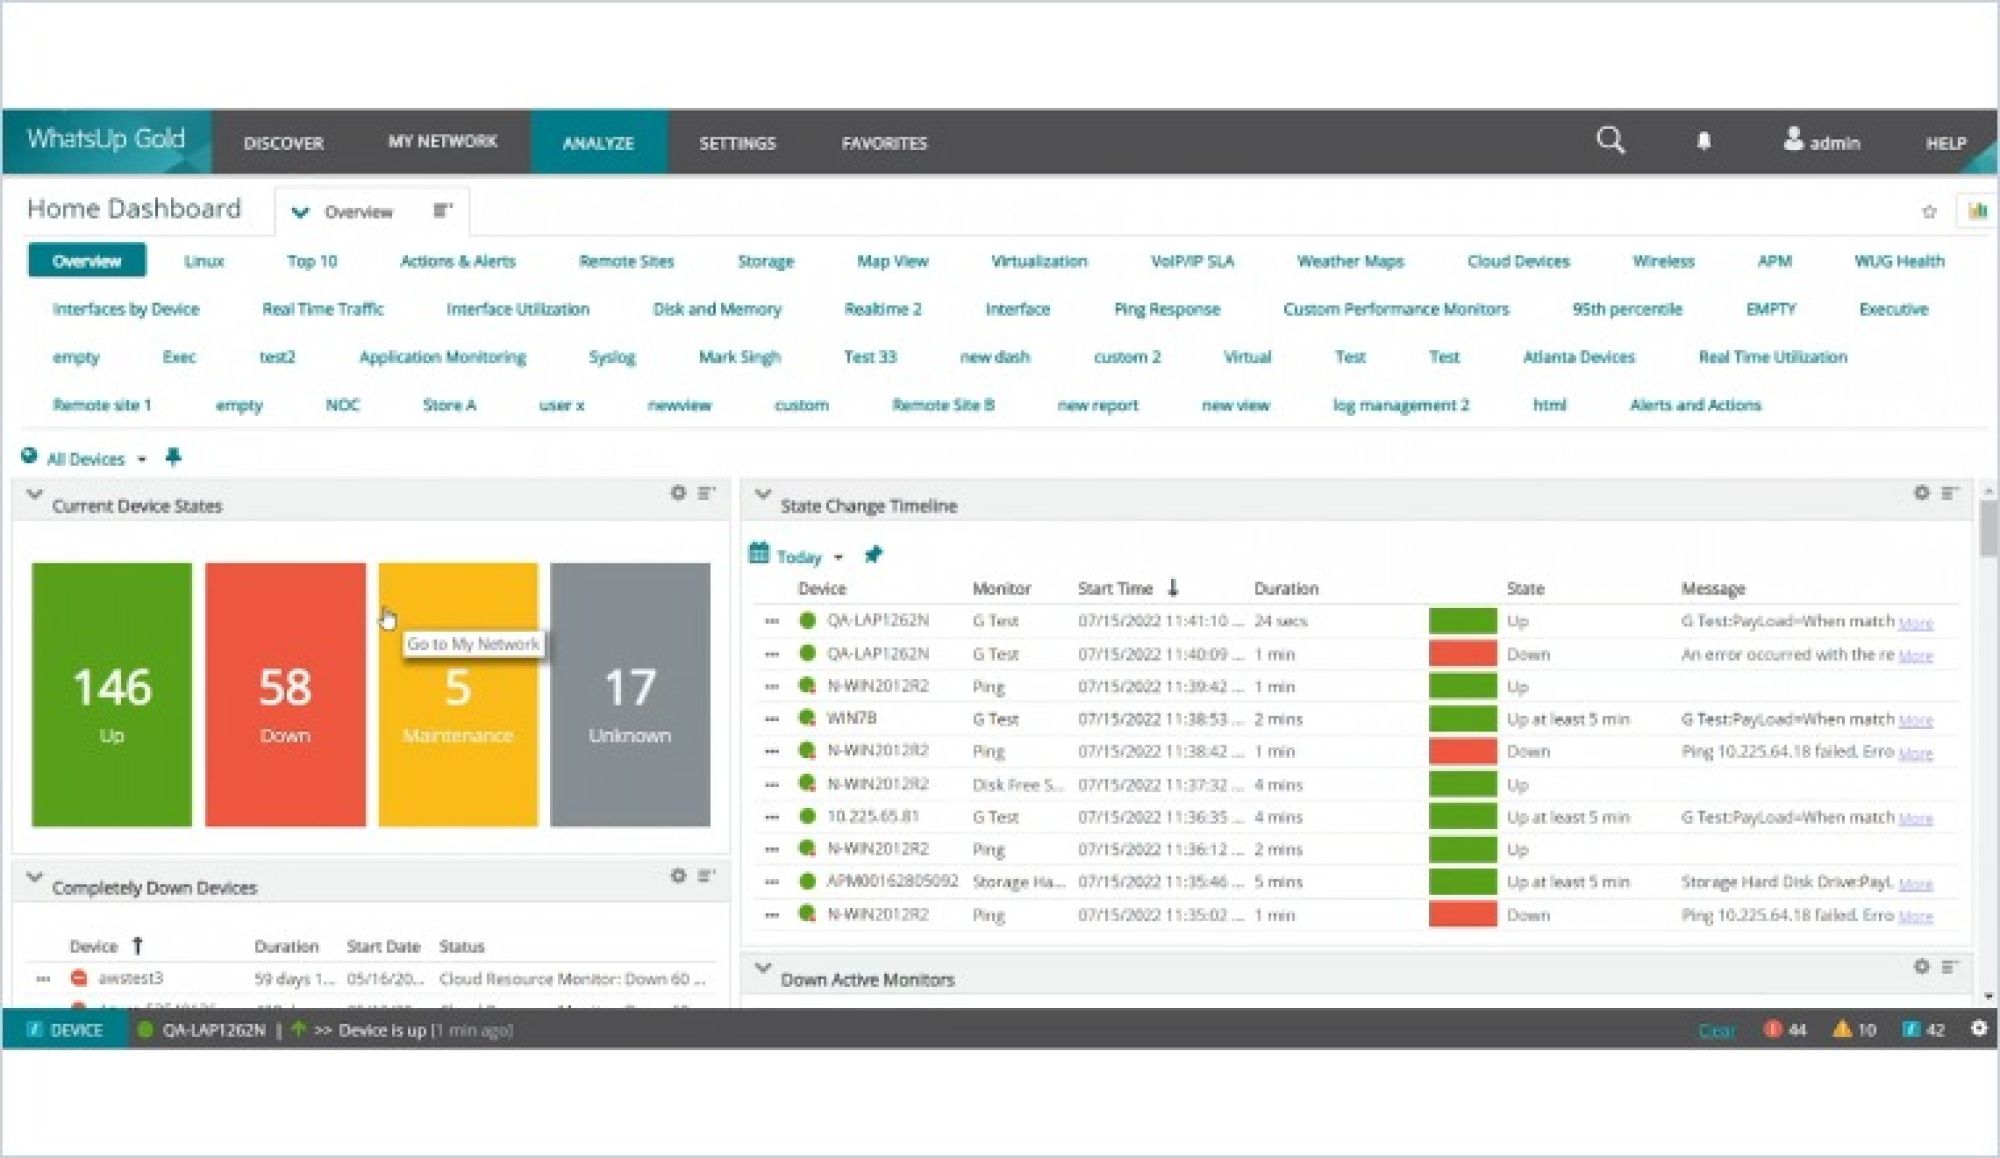Click the pin icon beside All Devices
The height and width of the screenshot is (1158, 2000).
173,457
